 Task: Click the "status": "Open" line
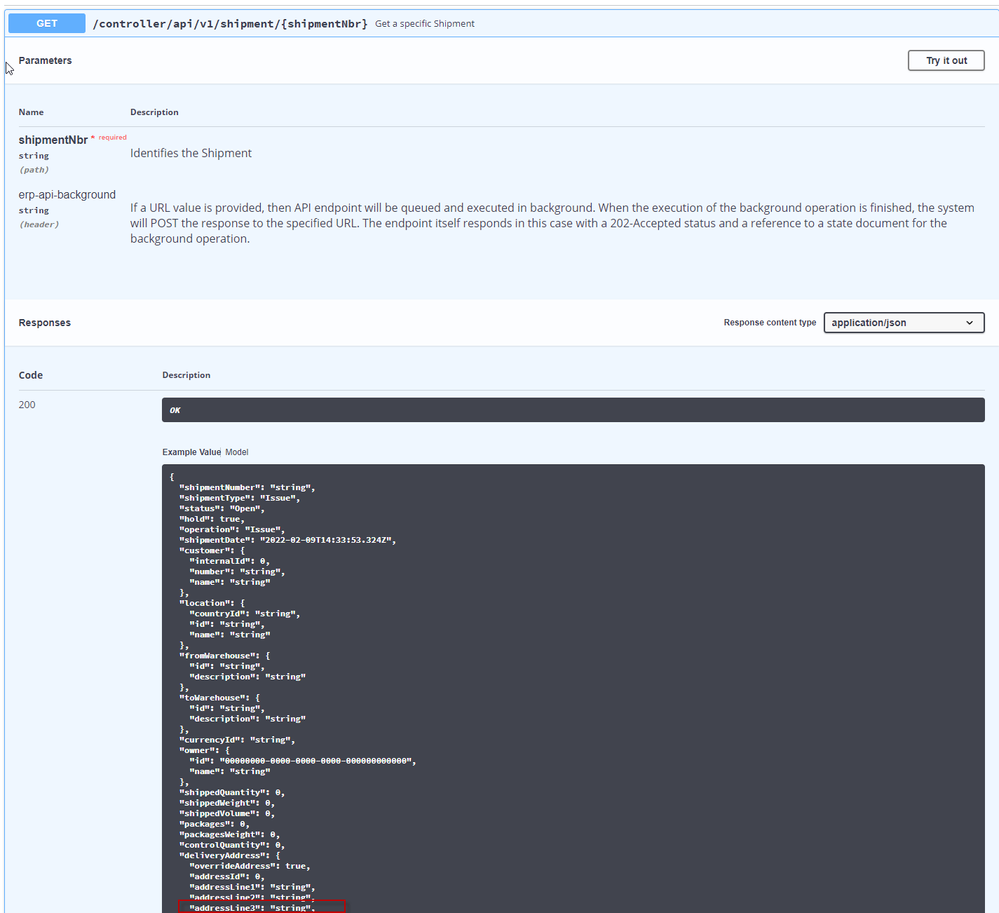point(222,508)
